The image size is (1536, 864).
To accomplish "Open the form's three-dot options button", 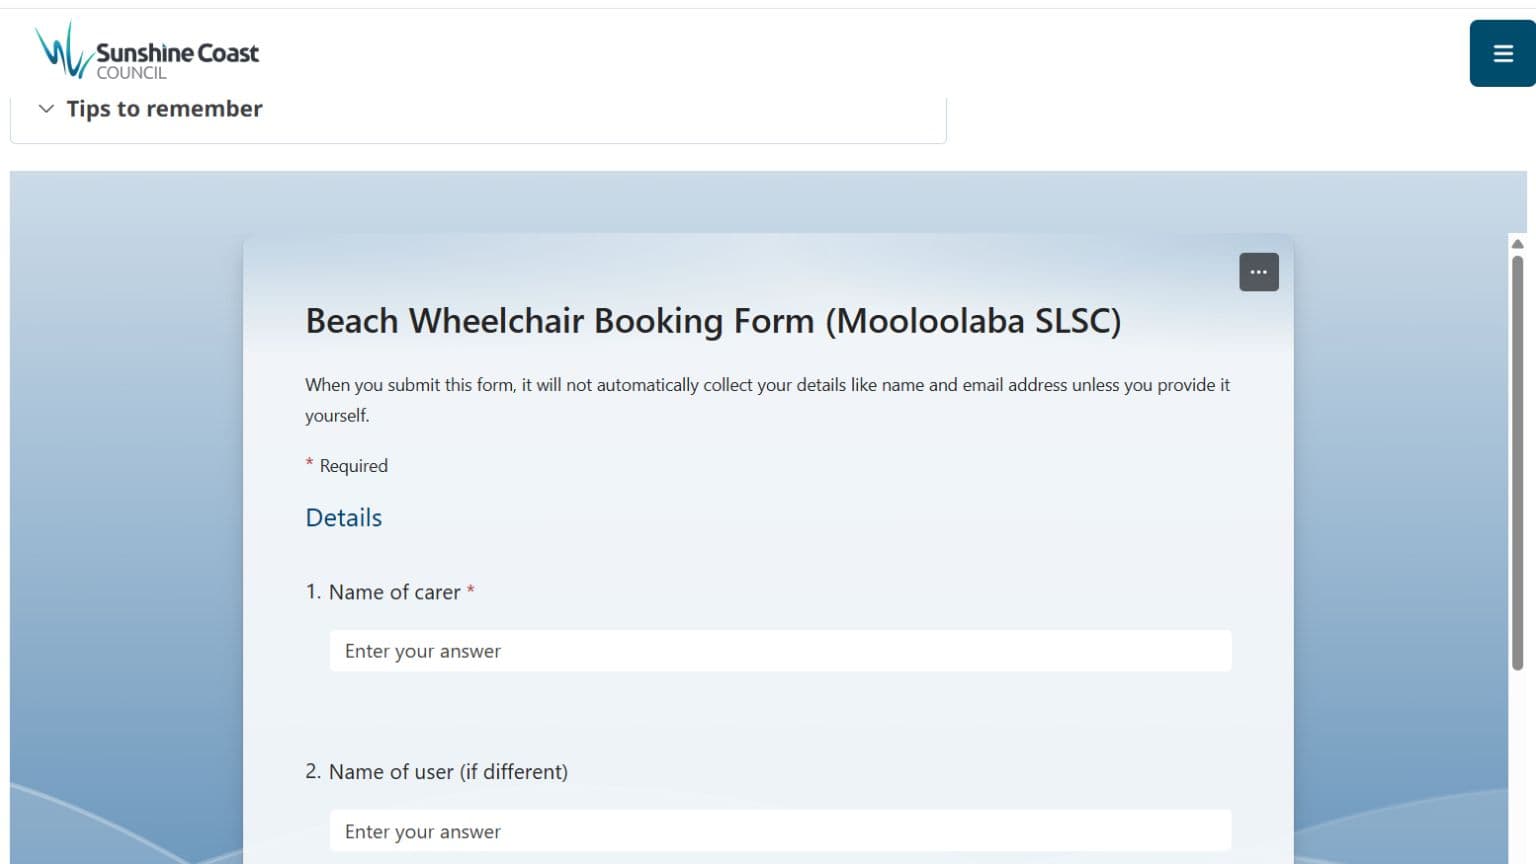I will click(x=1258, y=272).
